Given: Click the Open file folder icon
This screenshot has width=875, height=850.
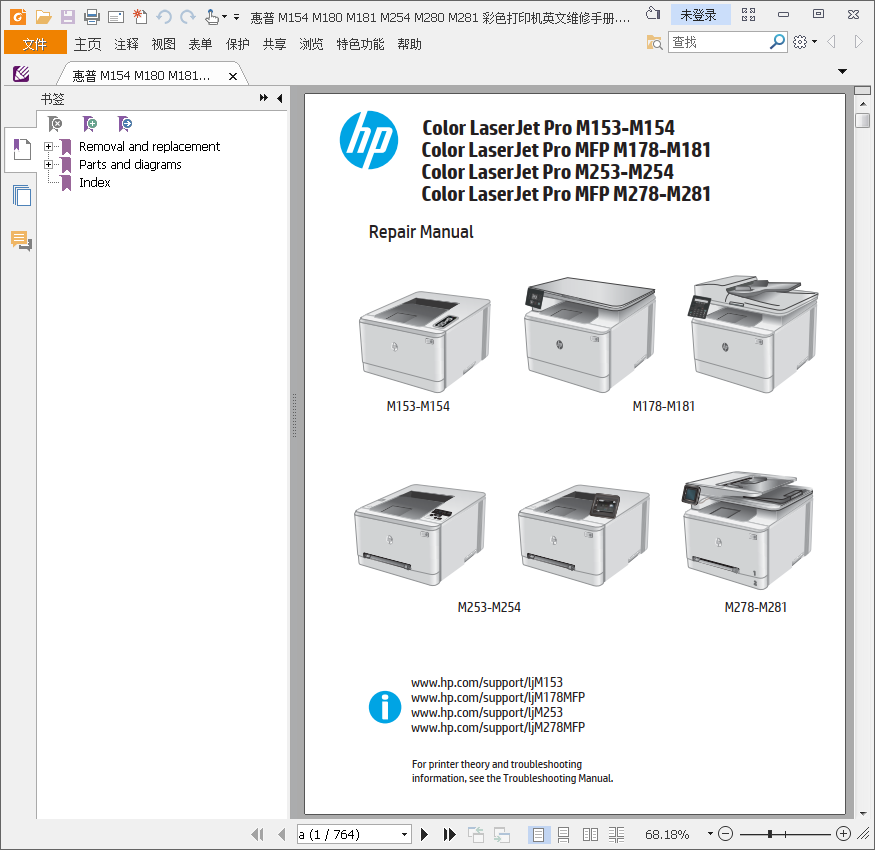Looking at the screenshot, I should 43,17.
